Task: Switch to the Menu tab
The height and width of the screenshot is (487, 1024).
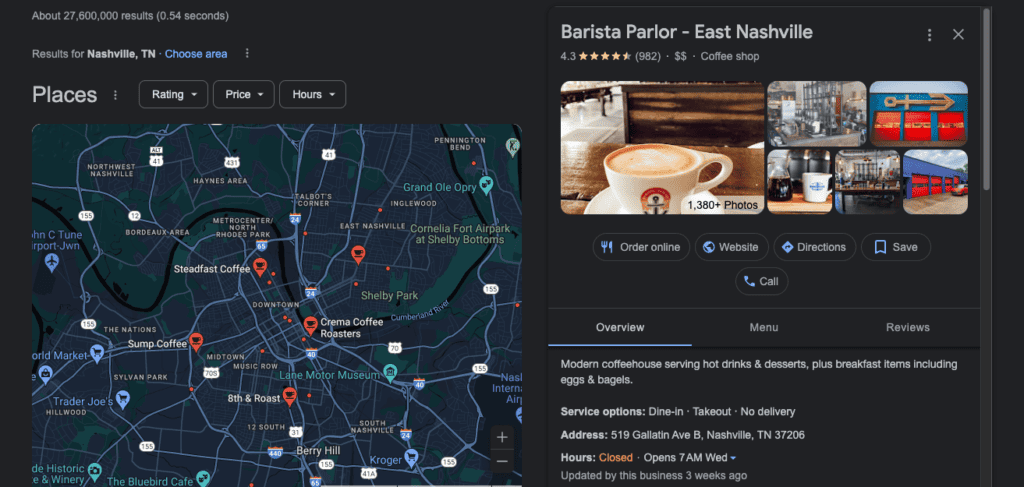Action: [763, 328]
